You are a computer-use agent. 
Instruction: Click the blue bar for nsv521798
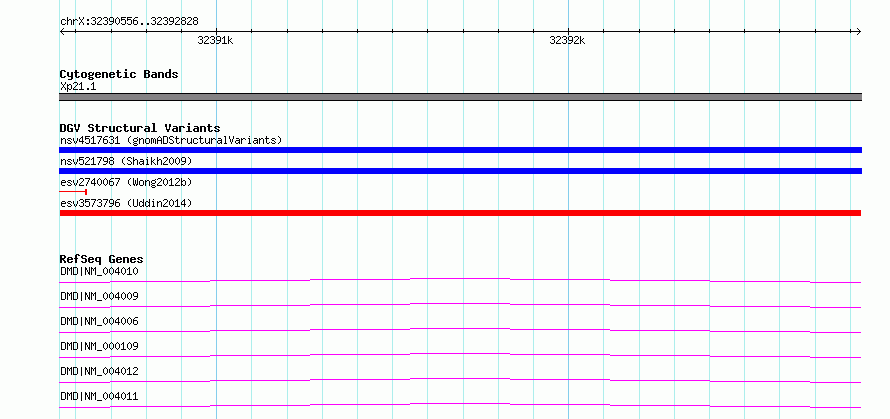click(460, 171)
